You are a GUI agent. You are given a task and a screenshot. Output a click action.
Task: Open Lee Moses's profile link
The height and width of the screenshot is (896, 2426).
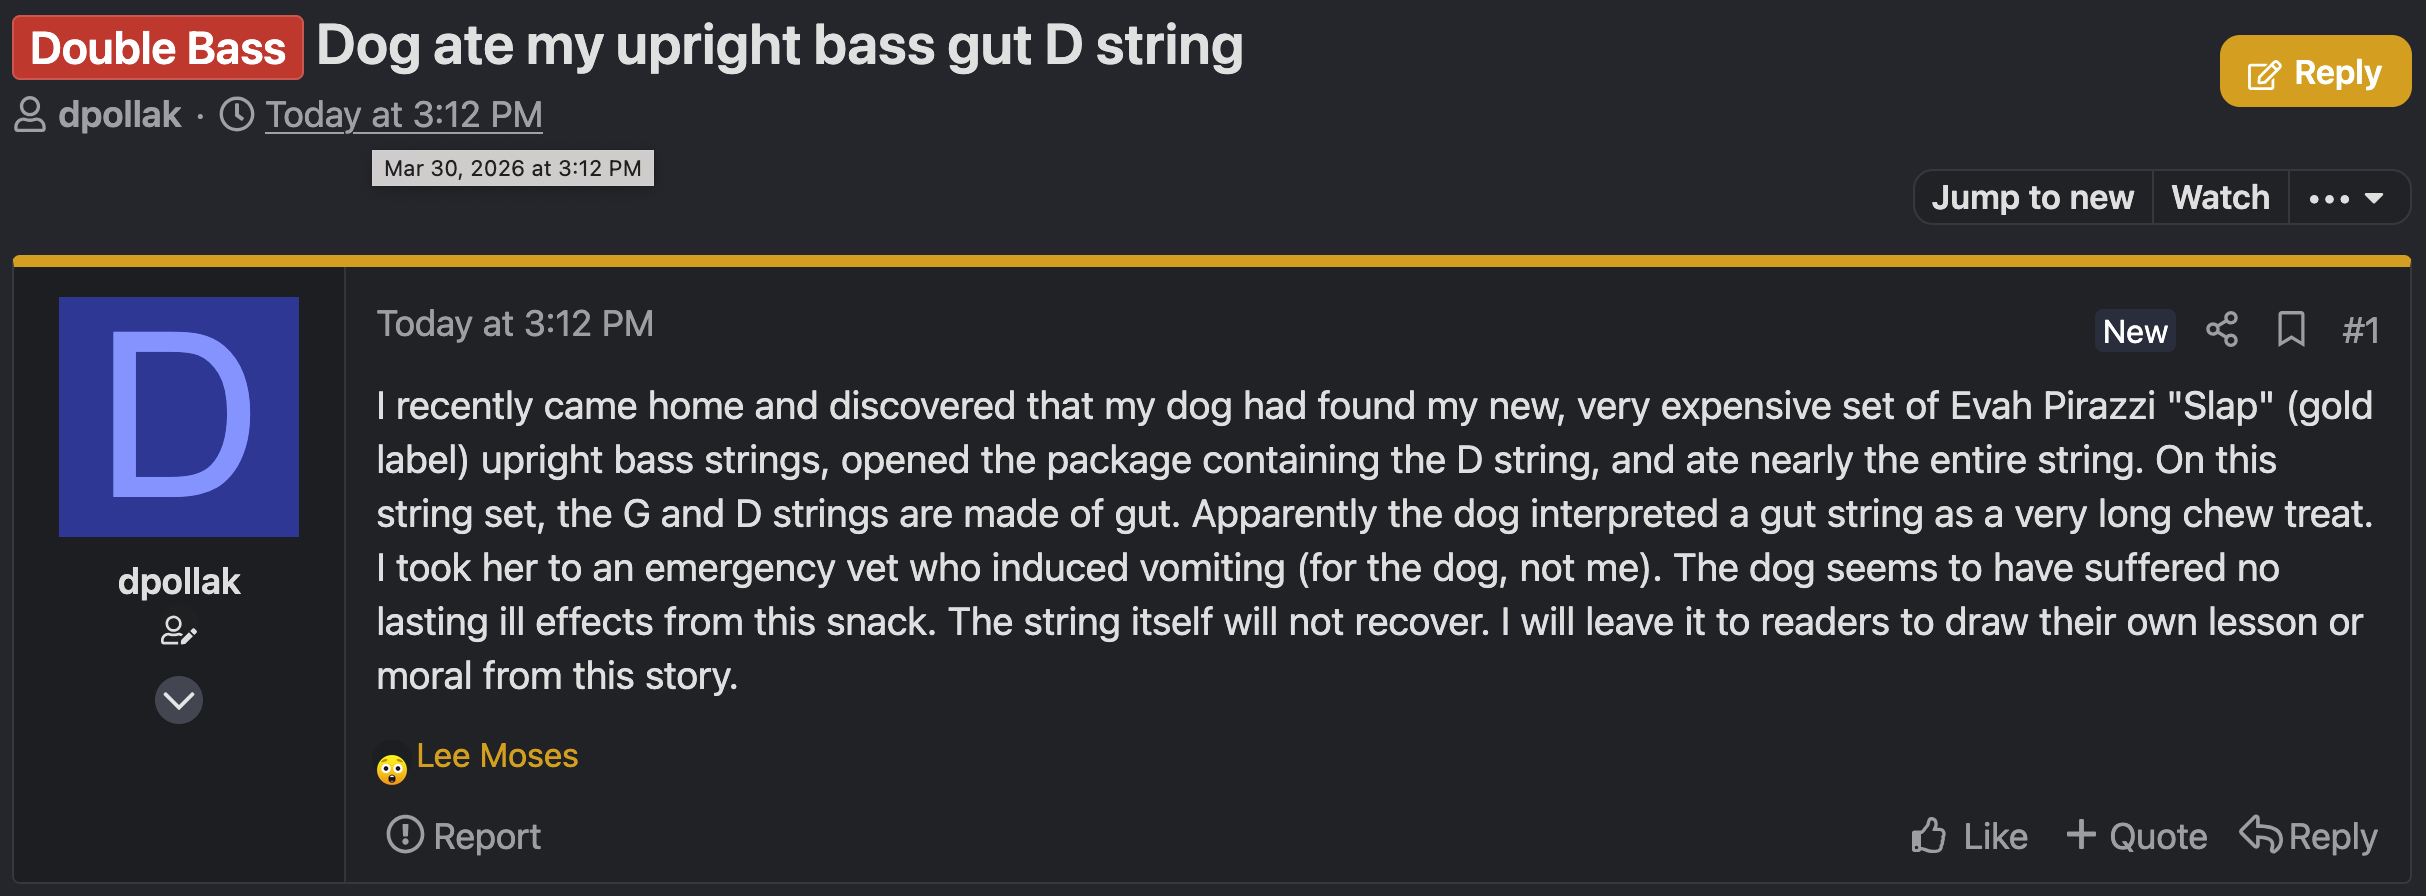pyautogui.click(x=497, y=756)
